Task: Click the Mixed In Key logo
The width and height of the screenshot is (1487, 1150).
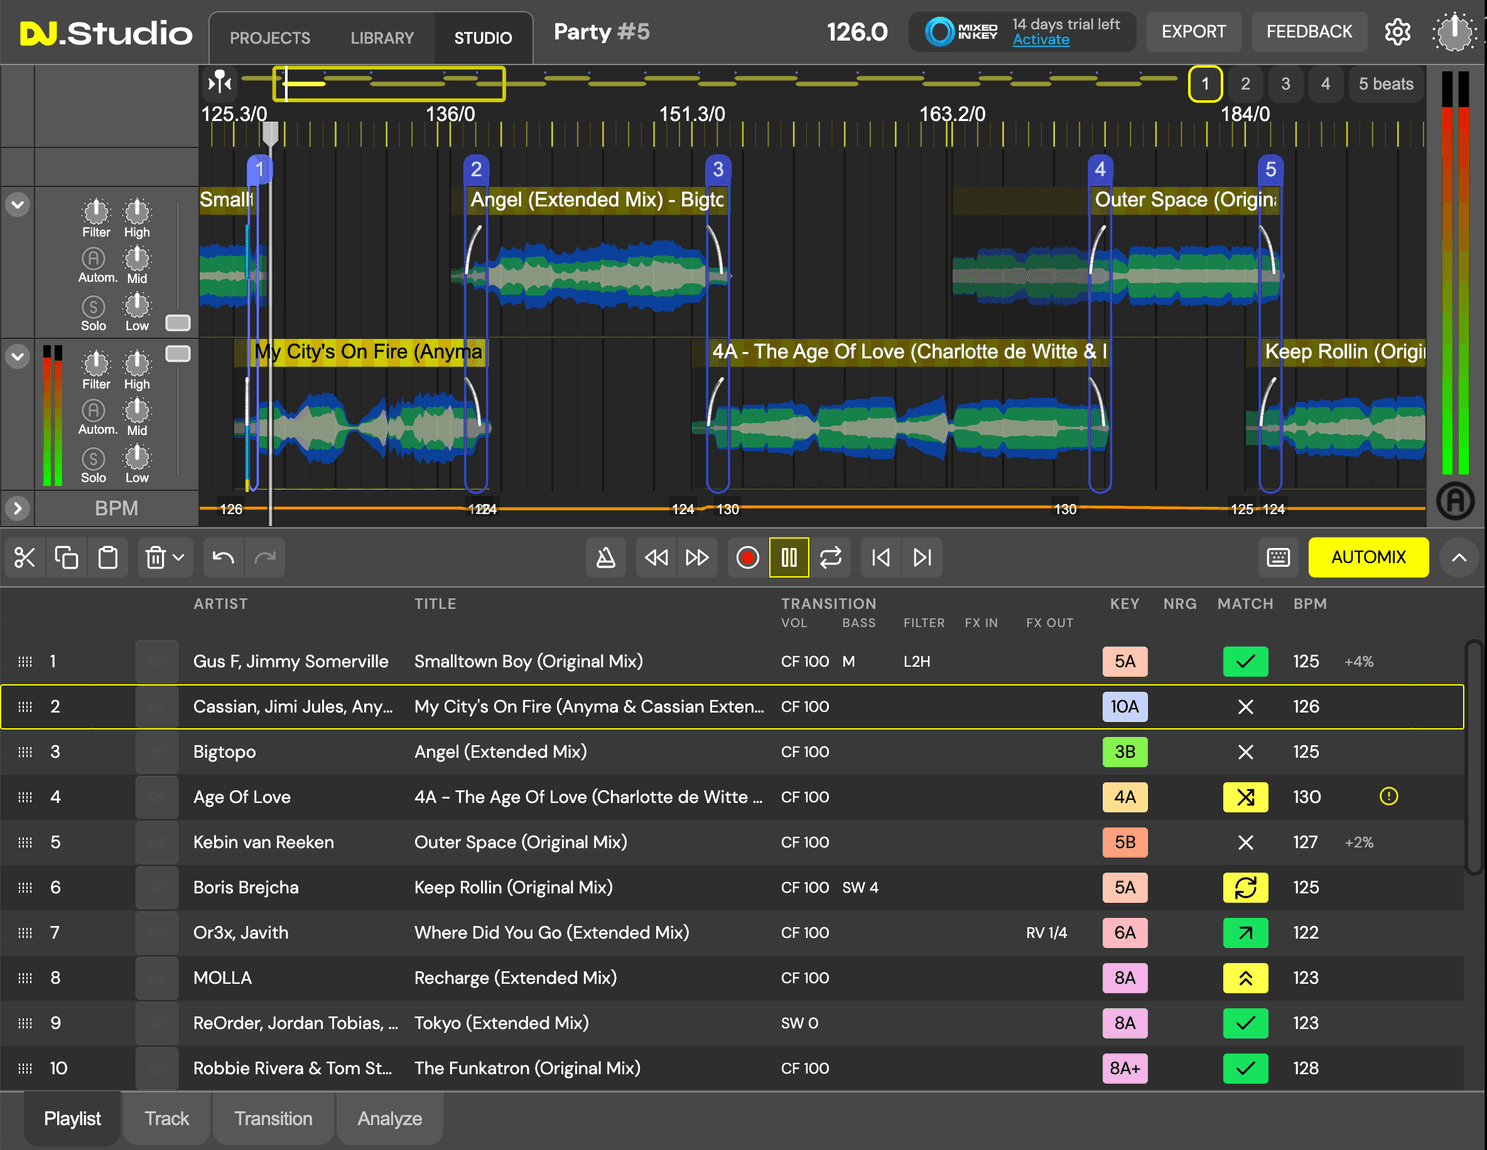Action: coord(961,32)
